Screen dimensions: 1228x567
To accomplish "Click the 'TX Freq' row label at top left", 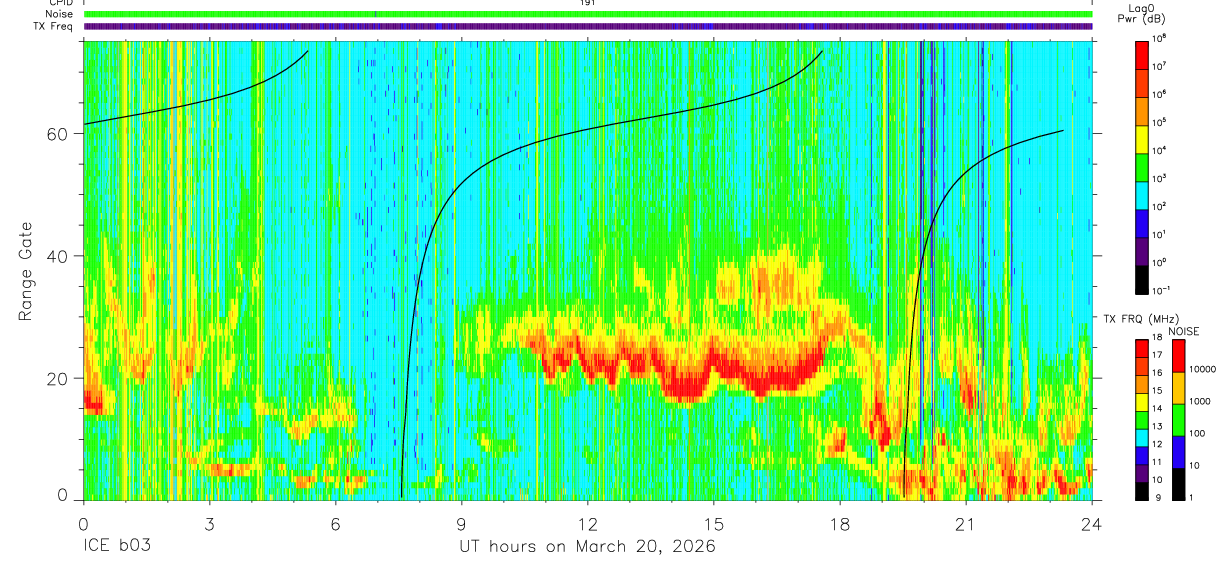I will pos(54,26).
